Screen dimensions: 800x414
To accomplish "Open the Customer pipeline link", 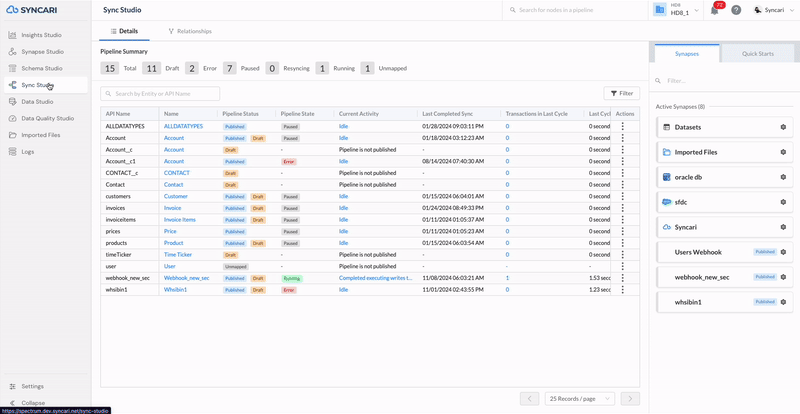I will [x=176, y=196].
